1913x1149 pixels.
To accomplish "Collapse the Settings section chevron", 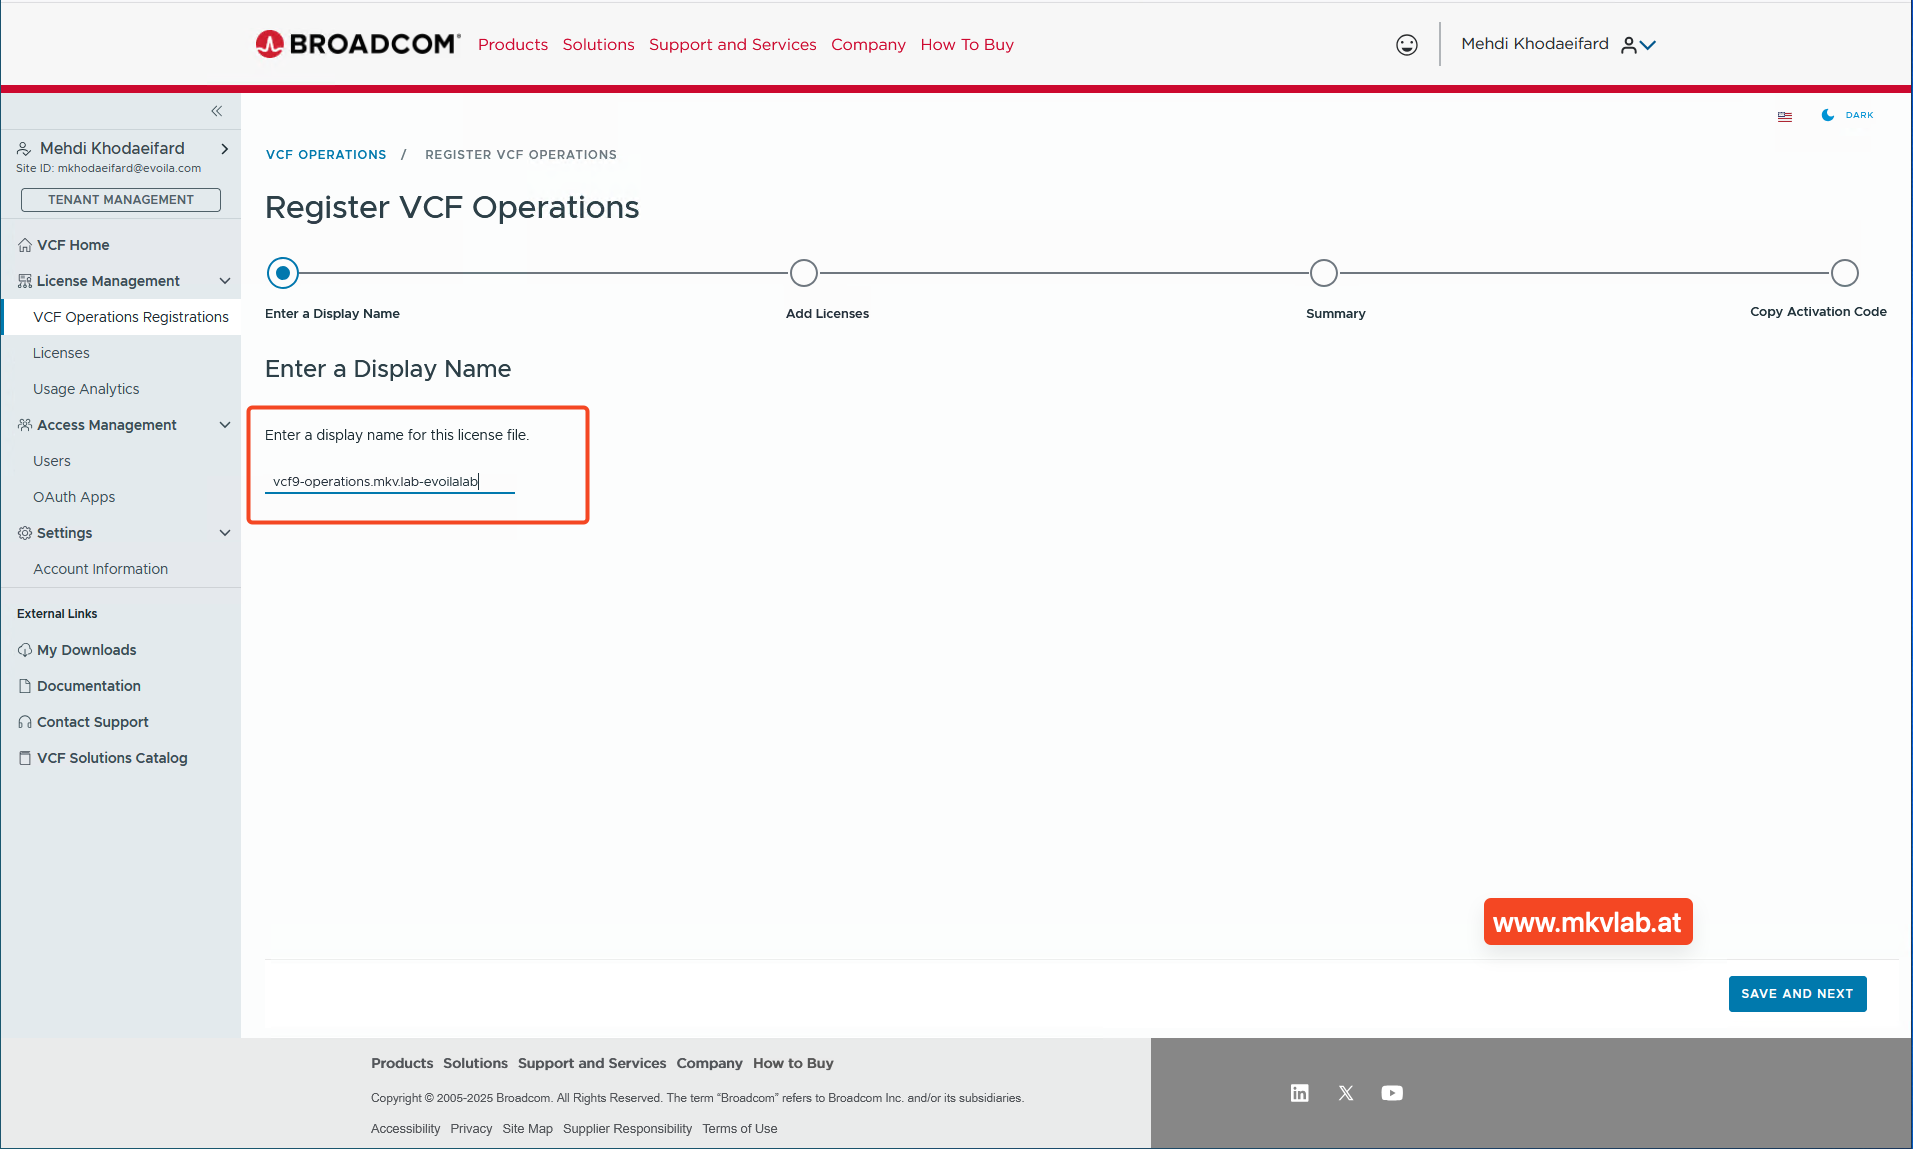I will click(x=225, y=533).
